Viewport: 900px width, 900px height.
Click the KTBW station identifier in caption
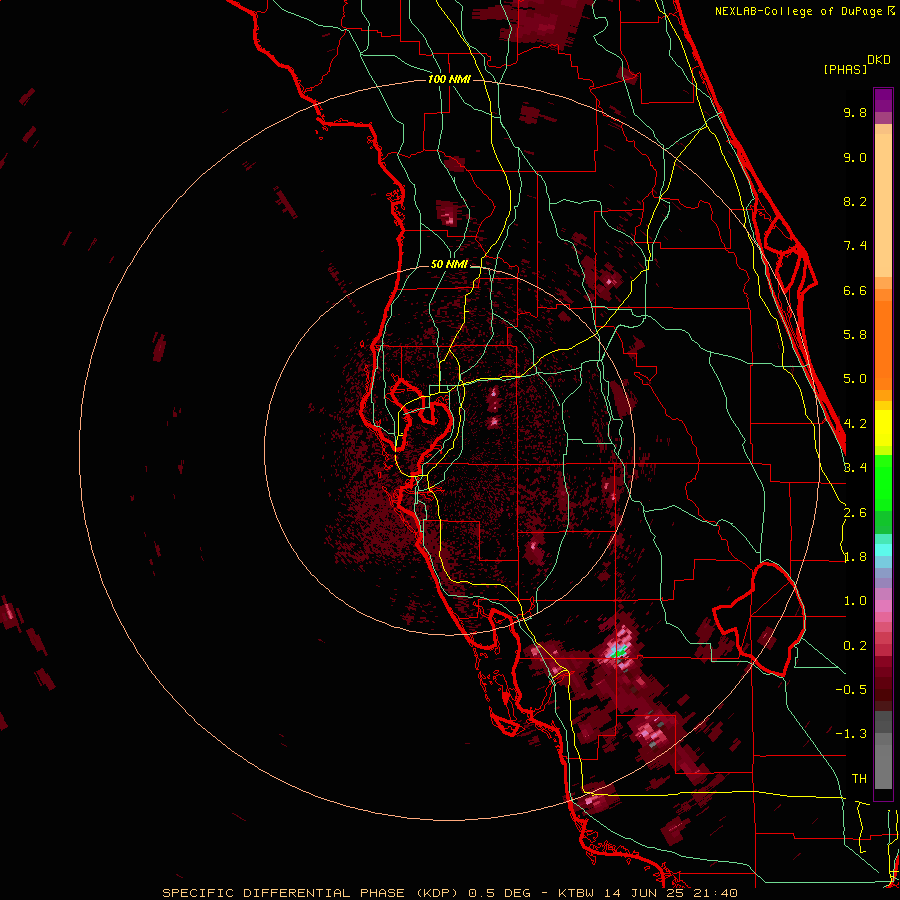tap(576, 893)
